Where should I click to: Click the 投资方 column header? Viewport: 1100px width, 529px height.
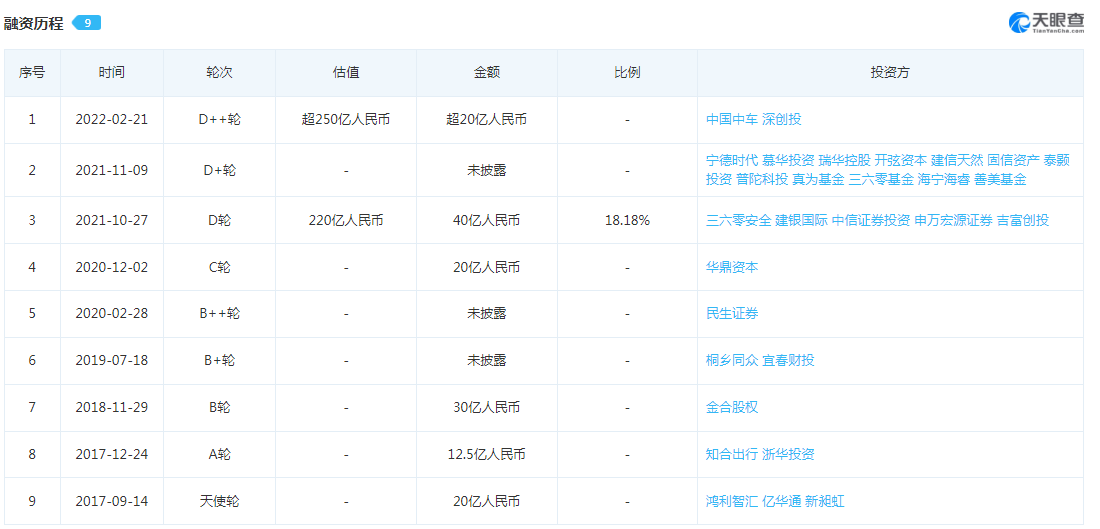point(890,72)
